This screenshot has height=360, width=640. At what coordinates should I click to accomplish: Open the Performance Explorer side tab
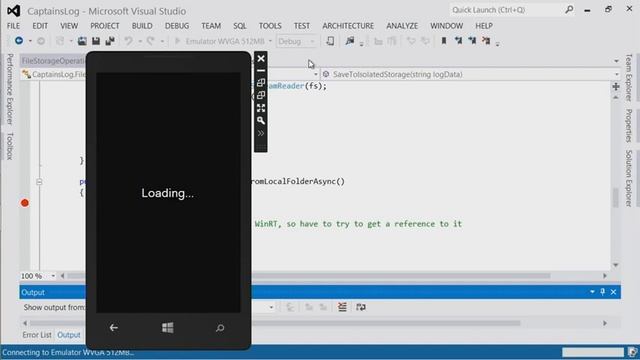coord(10,89)
